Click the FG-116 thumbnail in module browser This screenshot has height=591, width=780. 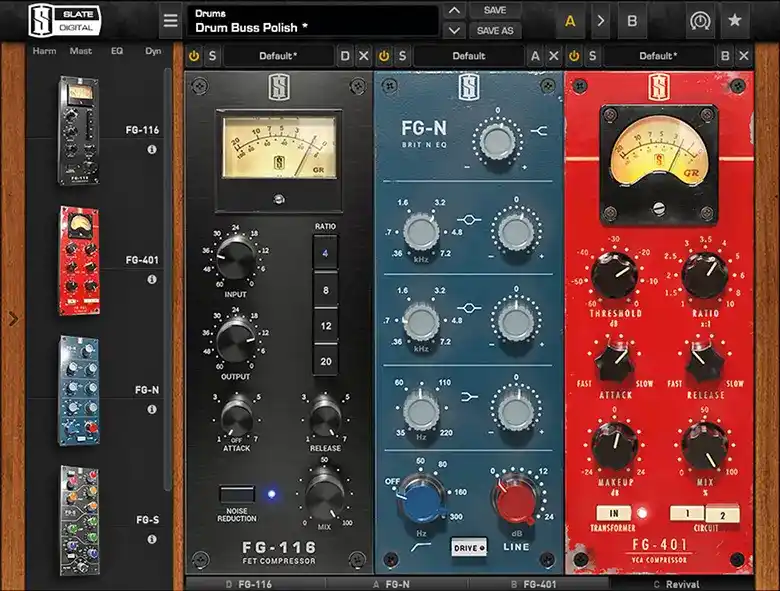point(80,131)
